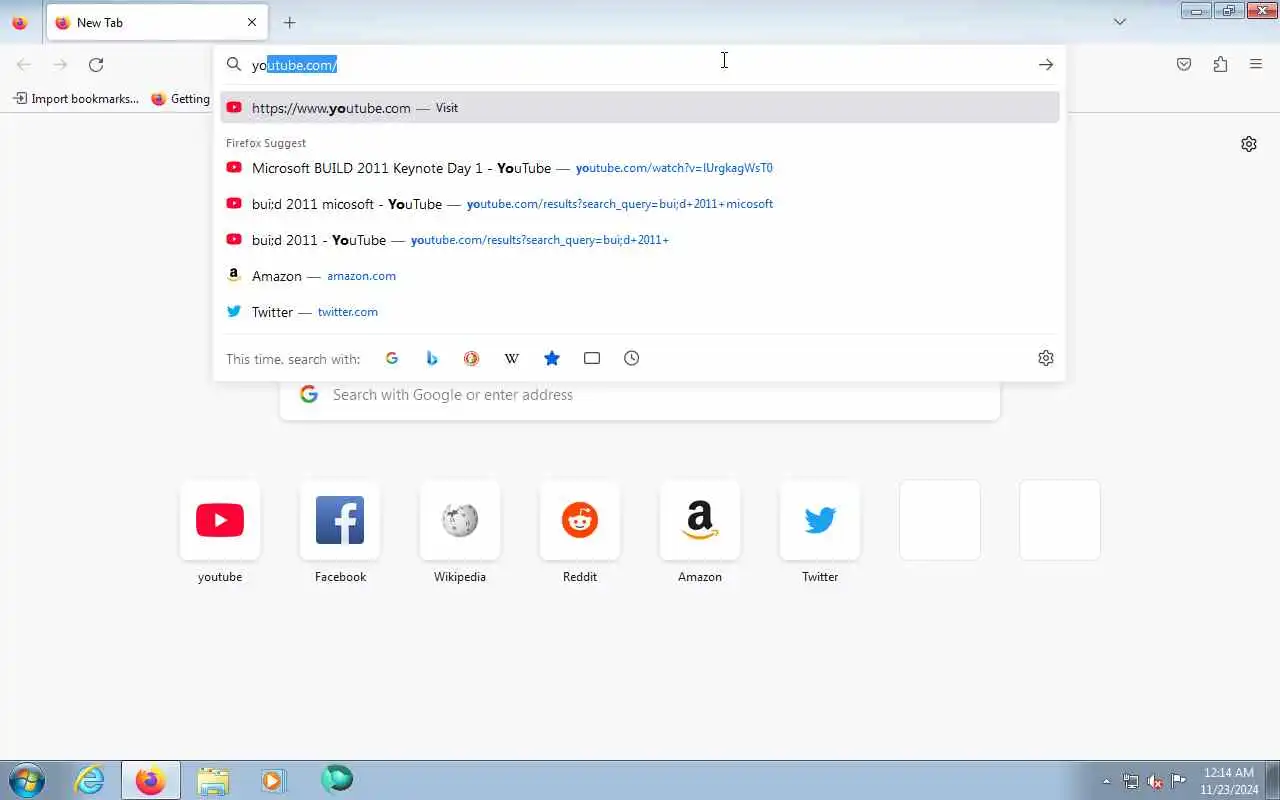Choose the Amazon amazon.com suggestion
The width and height of the screenshot is (1280, 800).
tap(640, 276)
